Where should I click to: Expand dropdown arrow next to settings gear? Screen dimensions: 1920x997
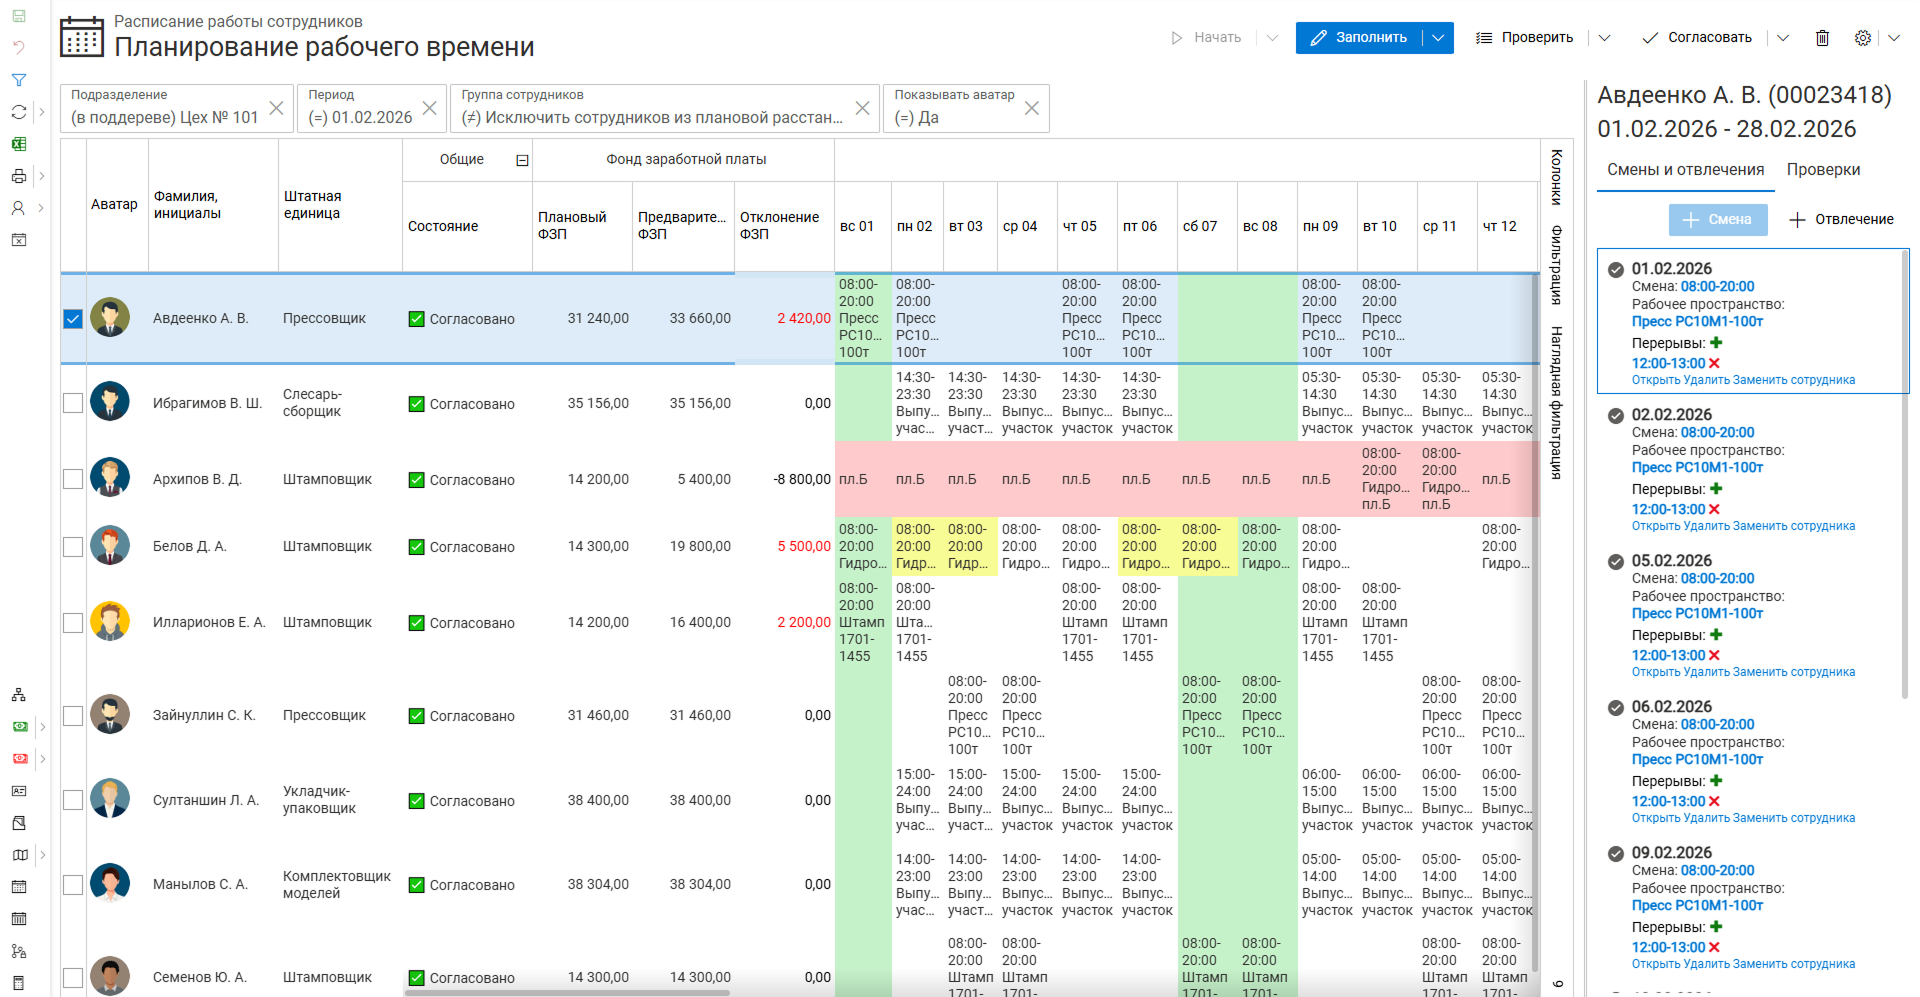coord(1894,38)
